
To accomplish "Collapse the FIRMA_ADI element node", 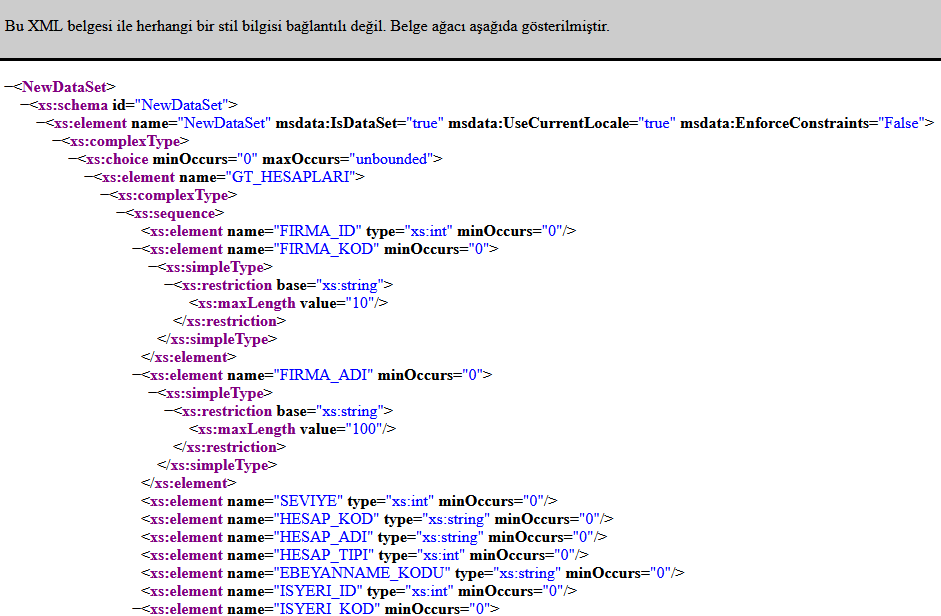I will pyautogui.click(x=137, y=375).
